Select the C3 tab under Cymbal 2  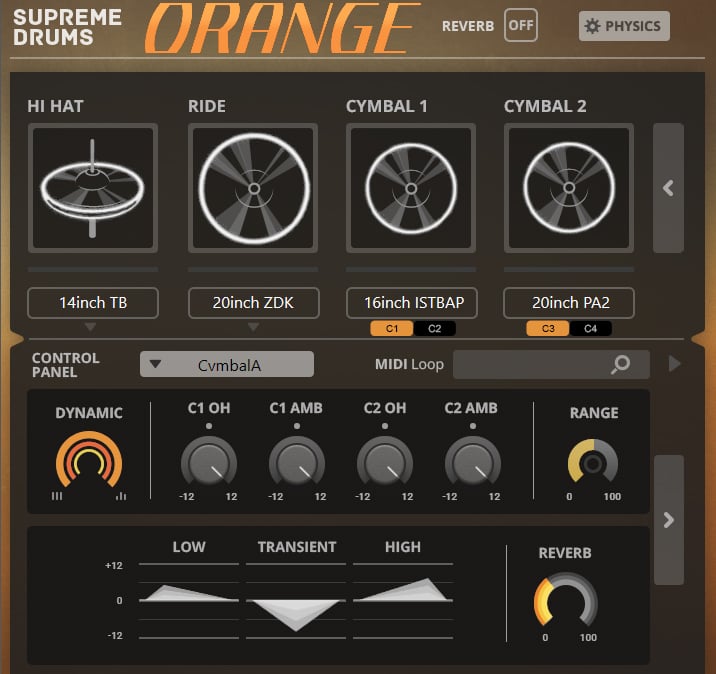pyautogui.click(x=549, y=328)
